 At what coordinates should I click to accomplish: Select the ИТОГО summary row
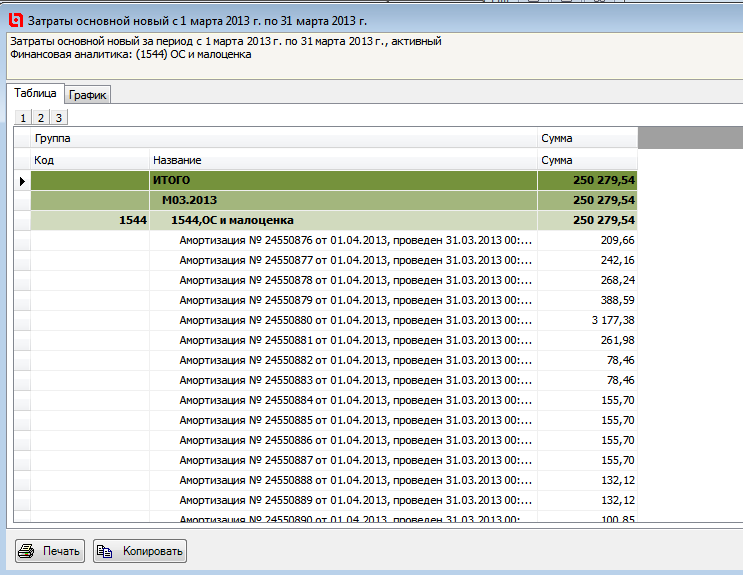pyautogui.click(x=342, y=180)
